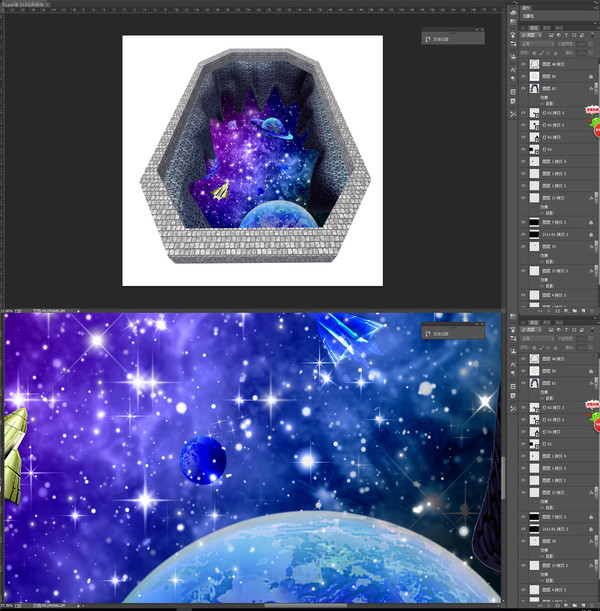Open the fill slider arrow in the upper Layers panel
600x611 pixels.
coord(590,53)
